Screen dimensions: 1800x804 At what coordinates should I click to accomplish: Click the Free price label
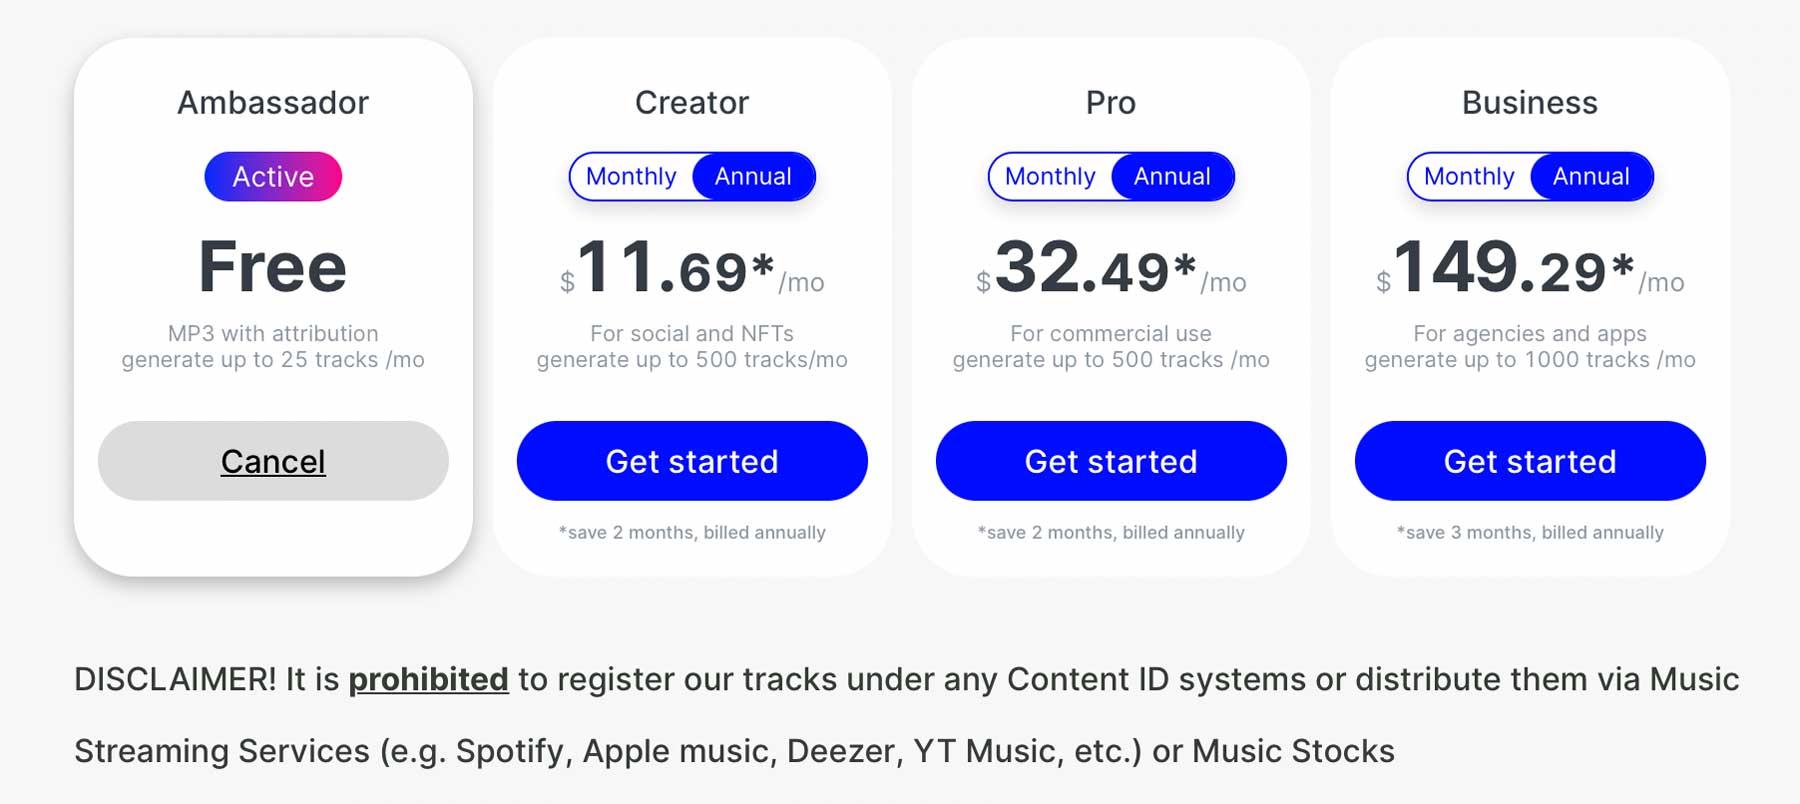[x=272, y=265]
